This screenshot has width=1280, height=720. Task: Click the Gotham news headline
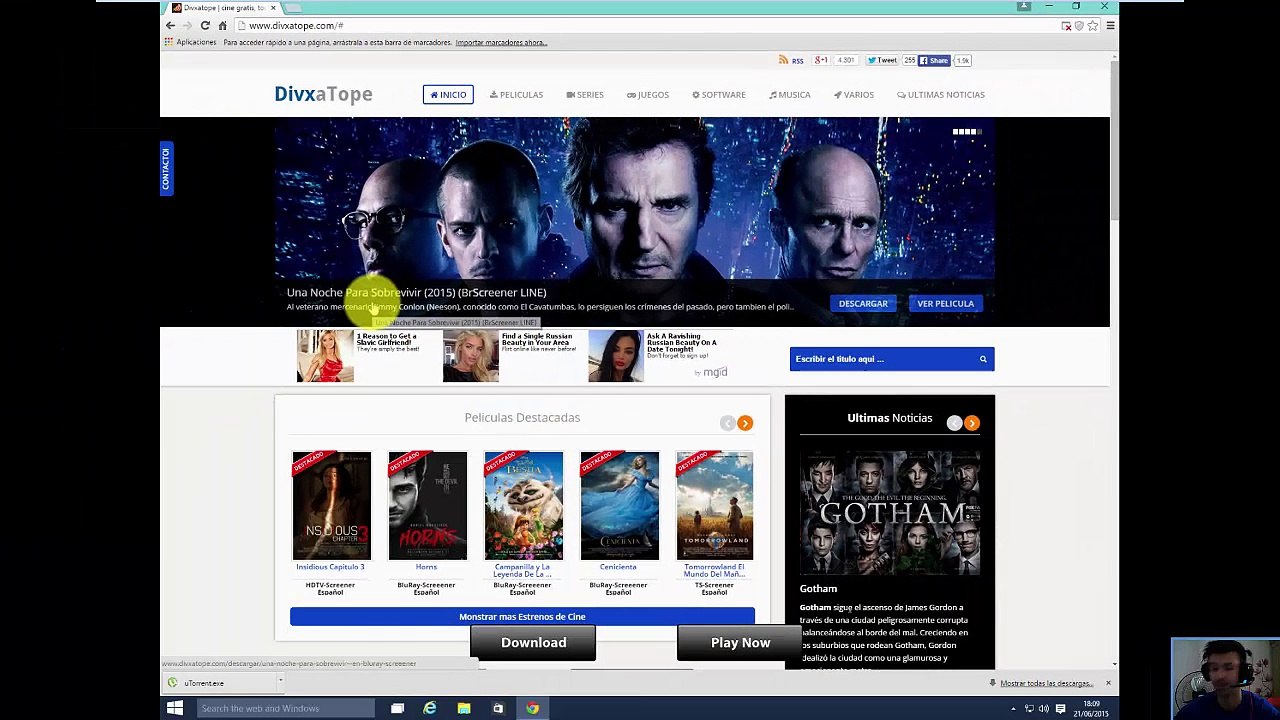click(818, 589)
